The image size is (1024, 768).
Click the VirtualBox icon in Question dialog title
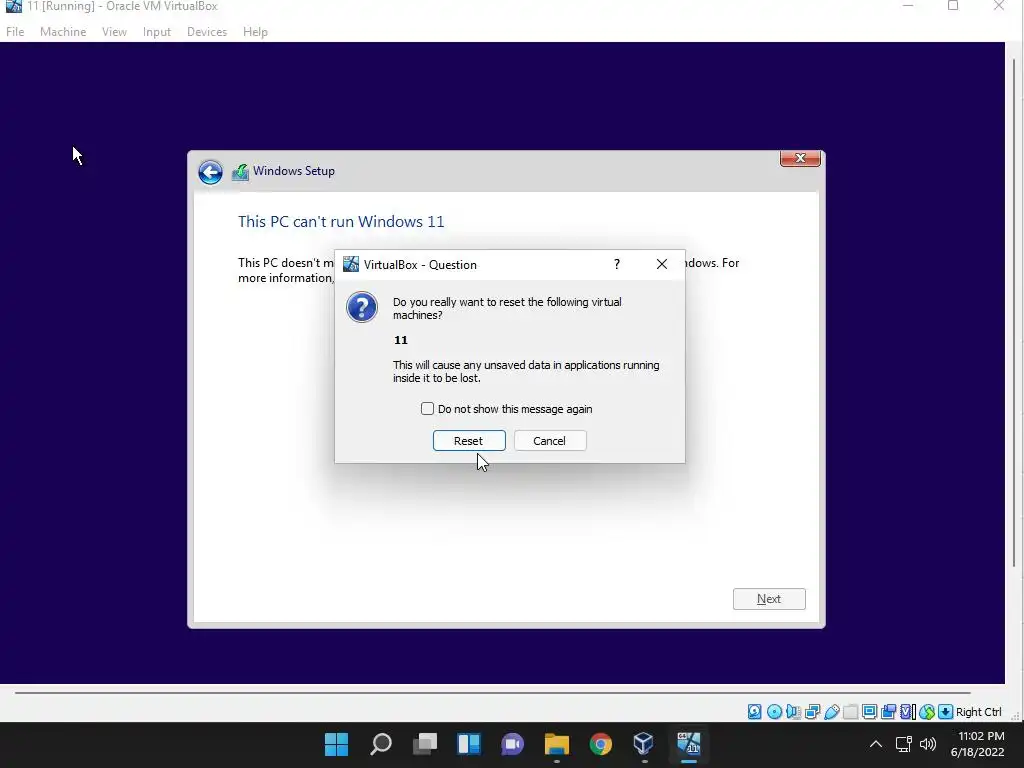351,264
